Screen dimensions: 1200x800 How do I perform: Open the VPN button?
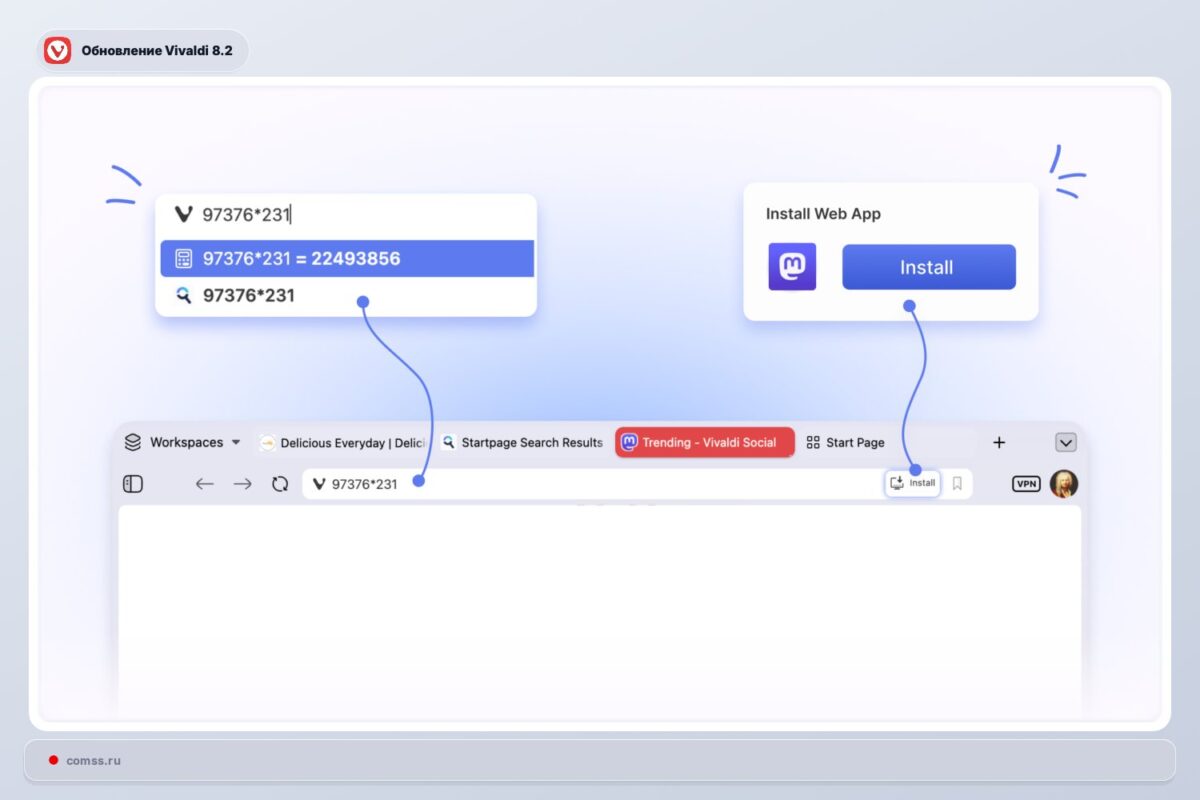(1026, 484)
